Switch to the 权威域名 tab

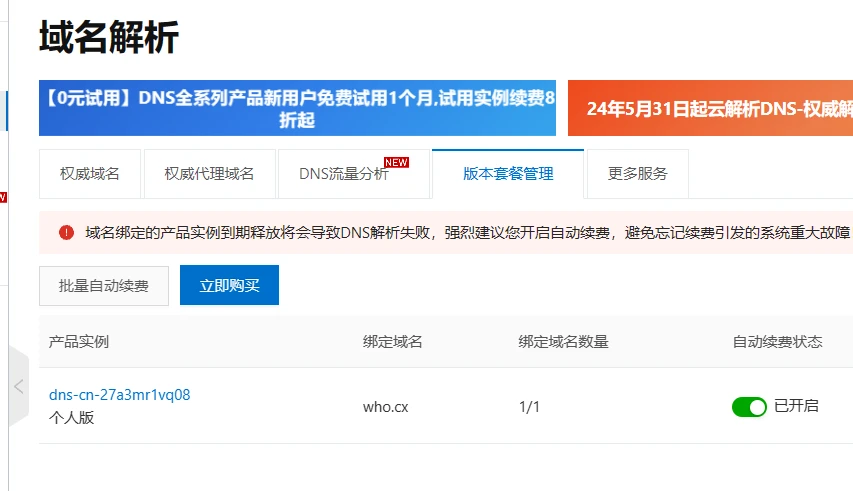89,174
